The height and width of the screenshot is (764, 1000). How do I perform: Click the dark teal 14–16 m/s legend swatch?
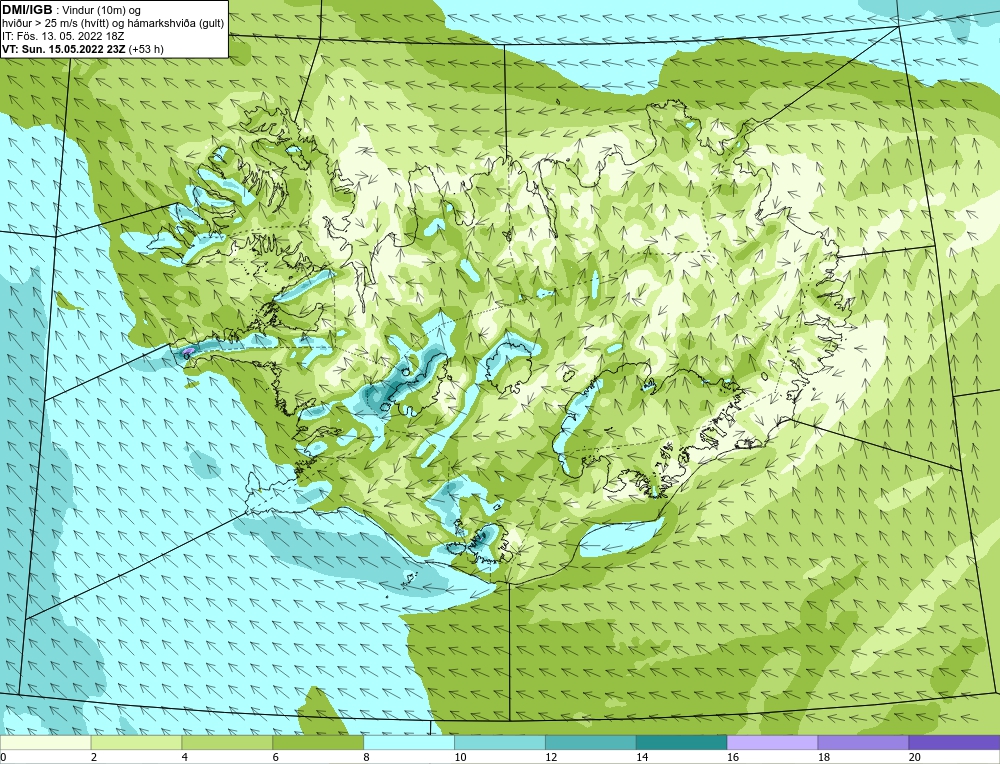click(682, 742)
